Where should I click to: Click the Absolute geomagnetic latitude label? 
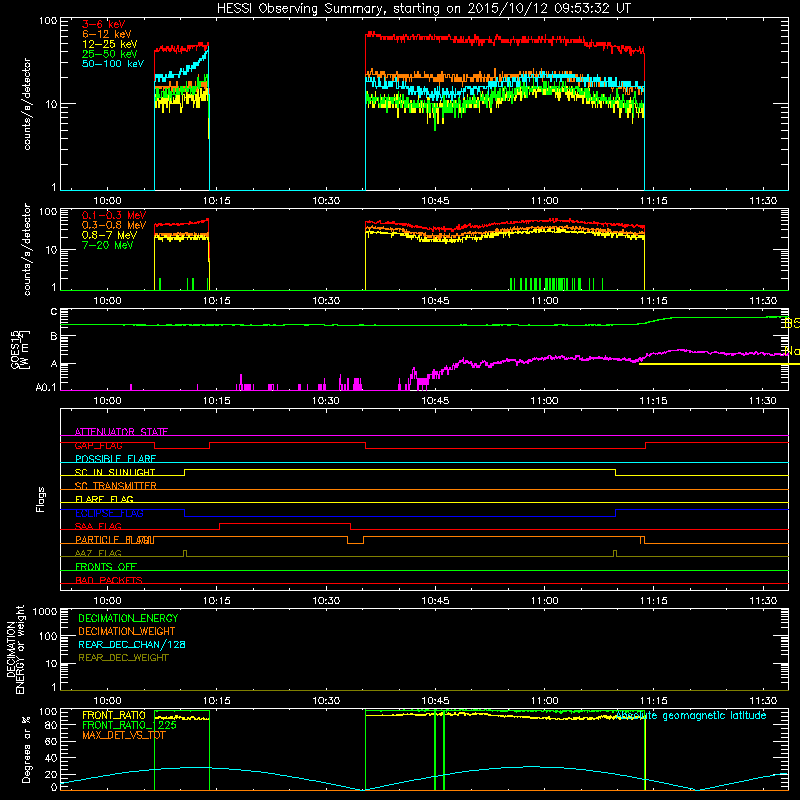[691, 715]
